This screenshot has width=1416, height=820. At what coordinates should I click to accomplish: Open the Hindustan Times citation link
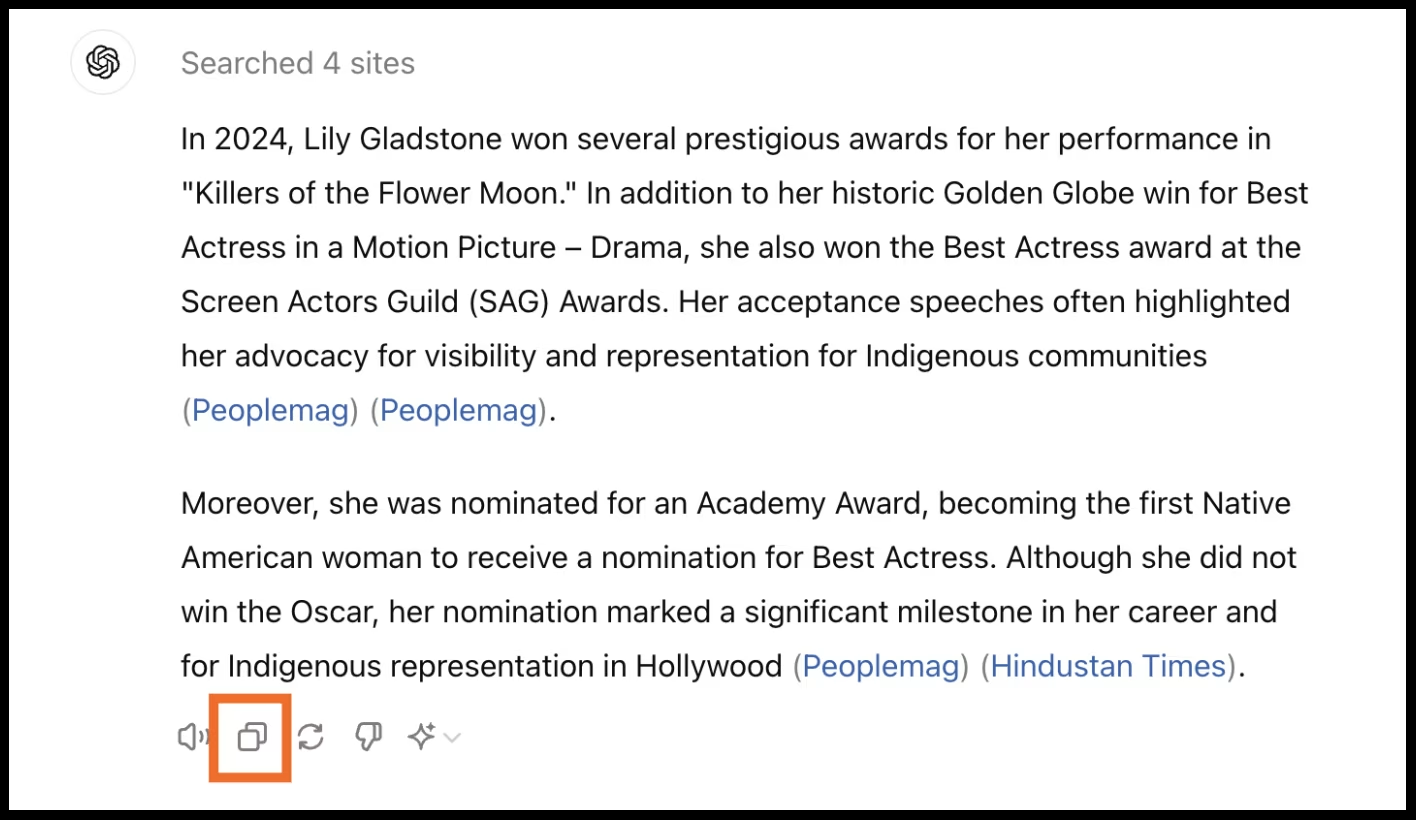tap(1108, 666)
